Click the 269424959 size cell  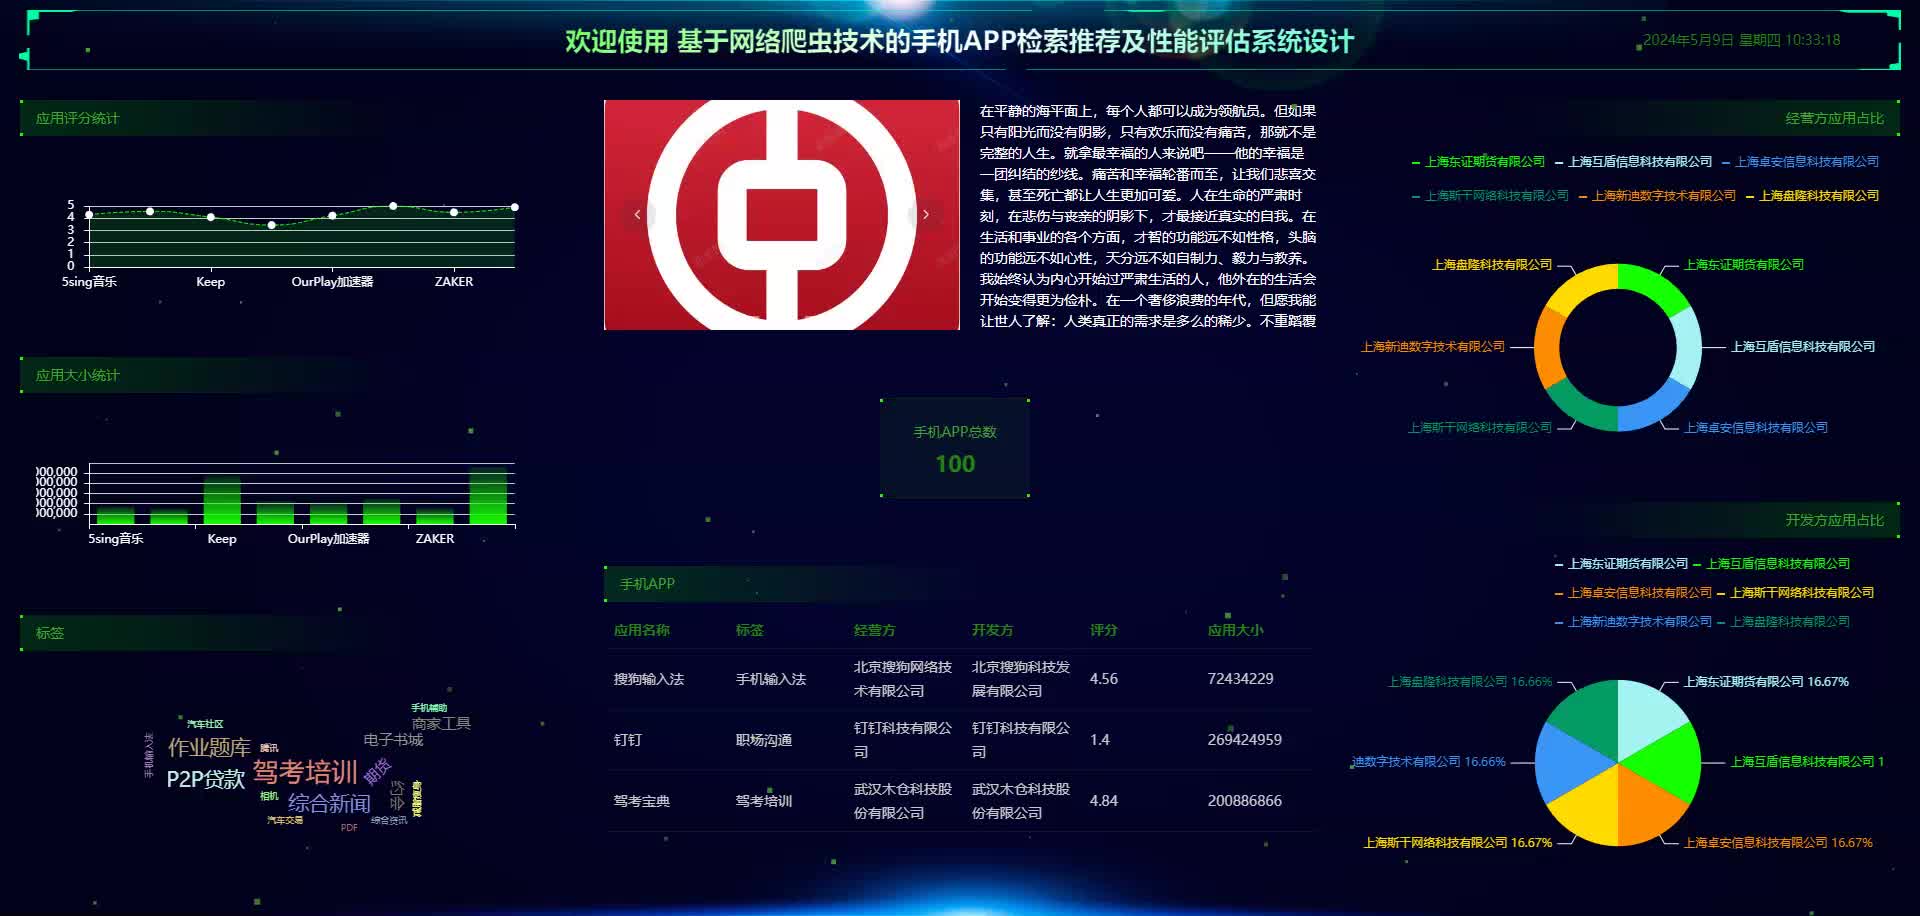coord(1245,740)
